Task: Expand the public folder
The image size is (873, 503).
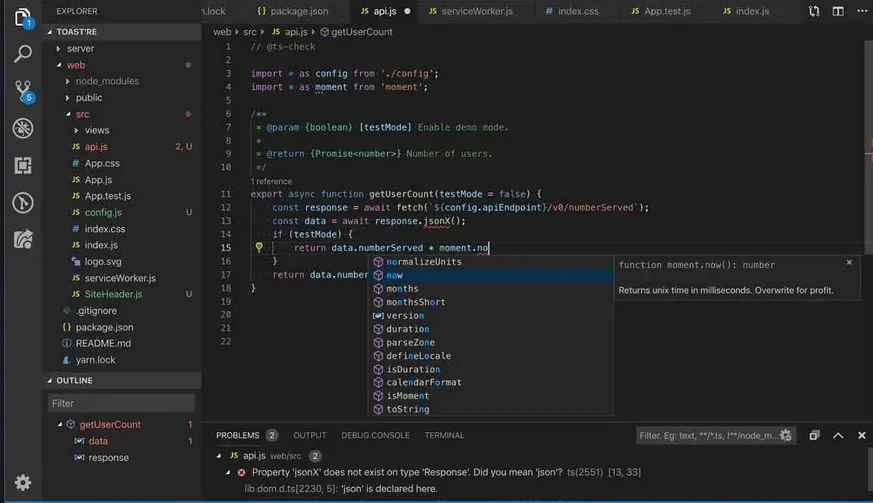Action: pos(67,97)
